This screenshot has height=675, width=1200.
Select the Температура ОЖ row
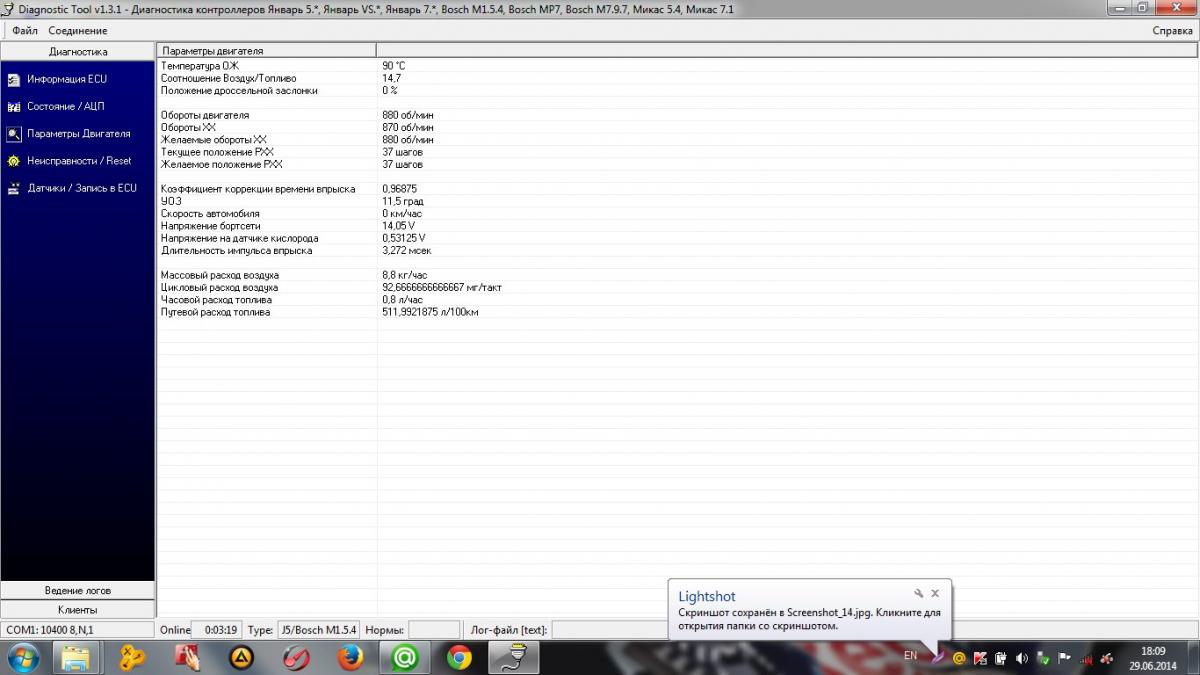point(678,66)
